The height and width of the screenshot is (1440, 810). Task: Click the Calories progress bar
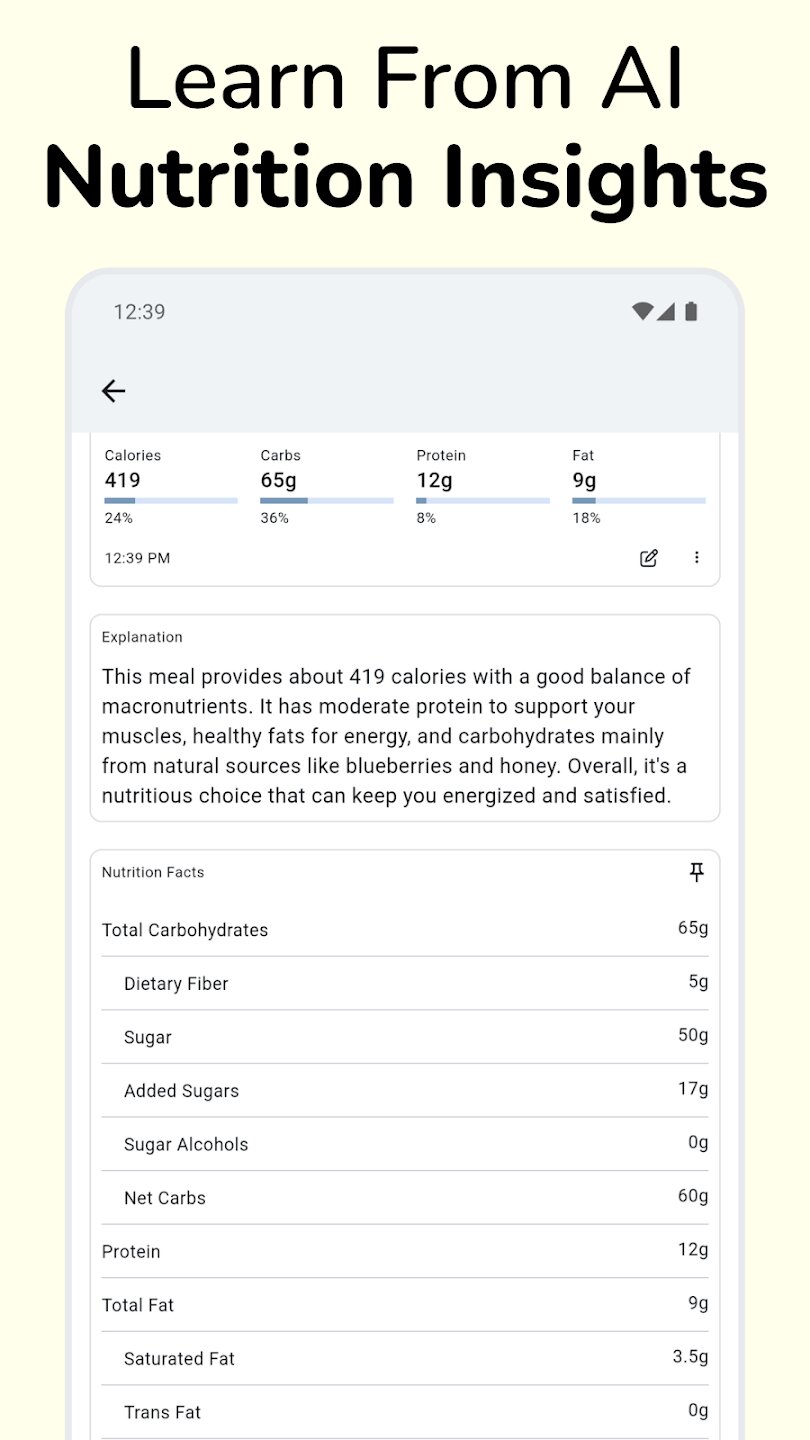point(171,500)
